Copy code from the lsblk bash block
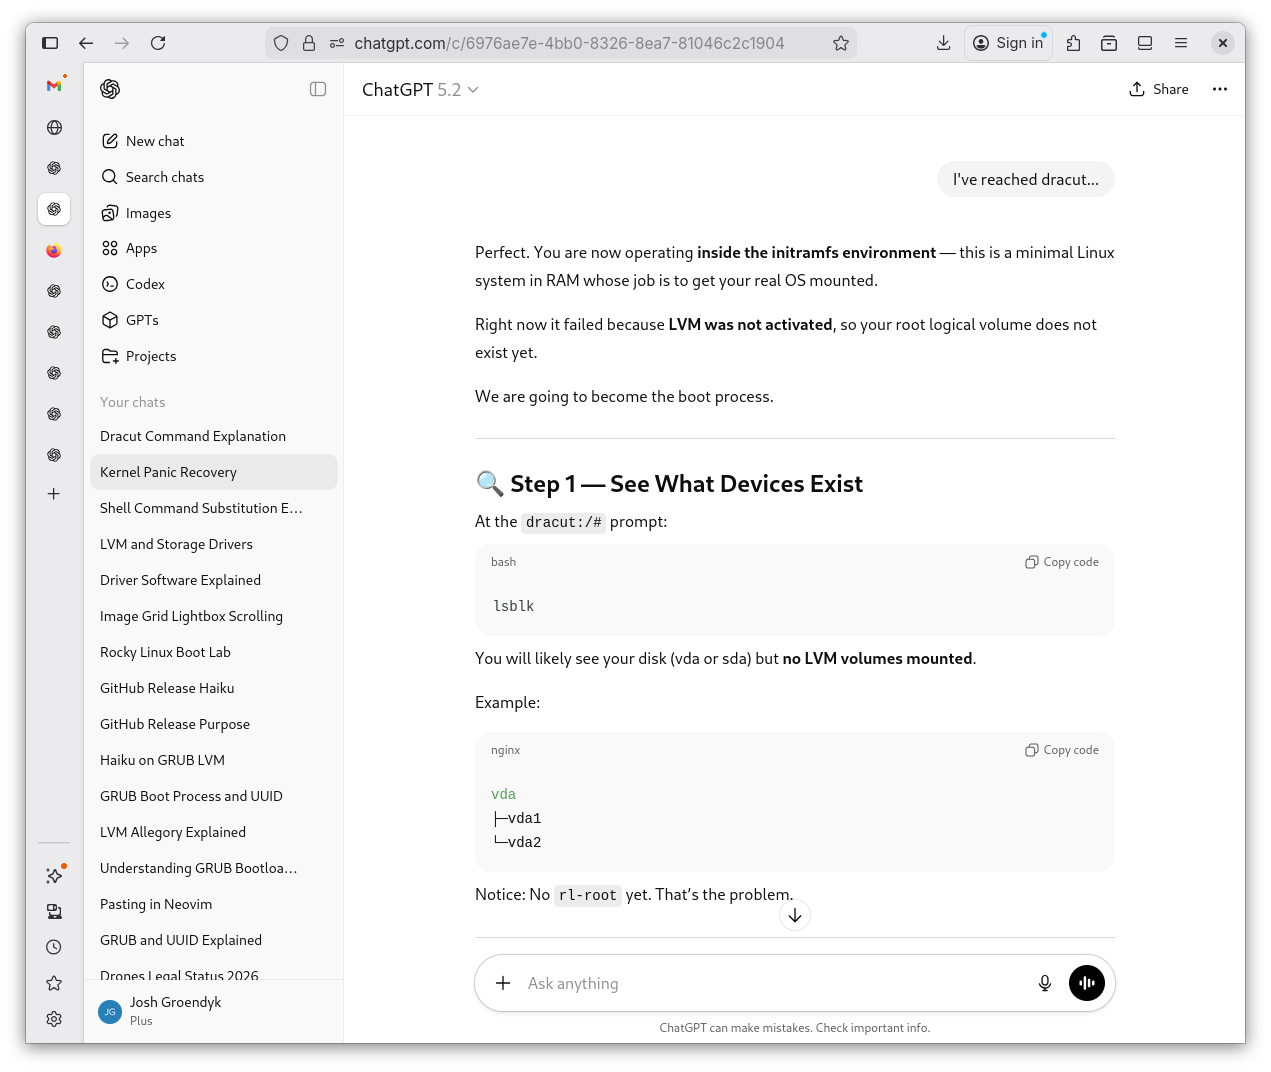 pos(1062,562)
